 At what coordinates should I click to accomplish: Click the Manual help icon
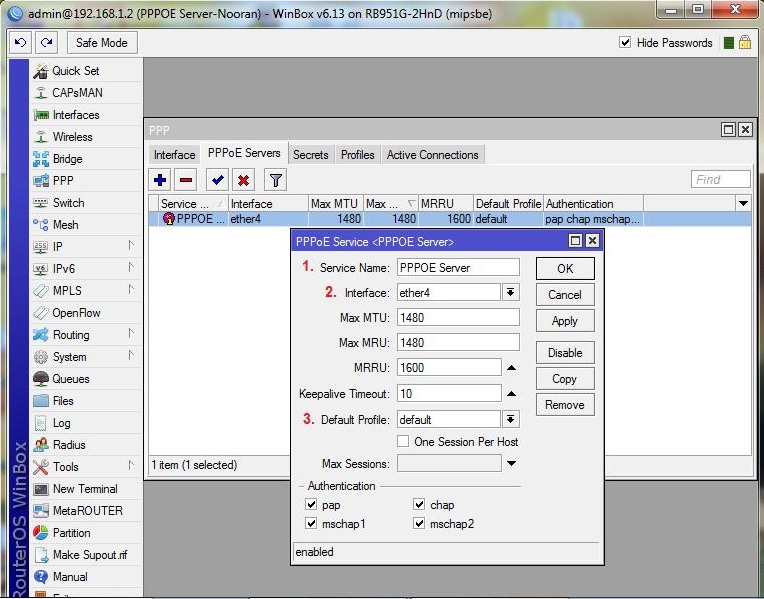point(41,577)
